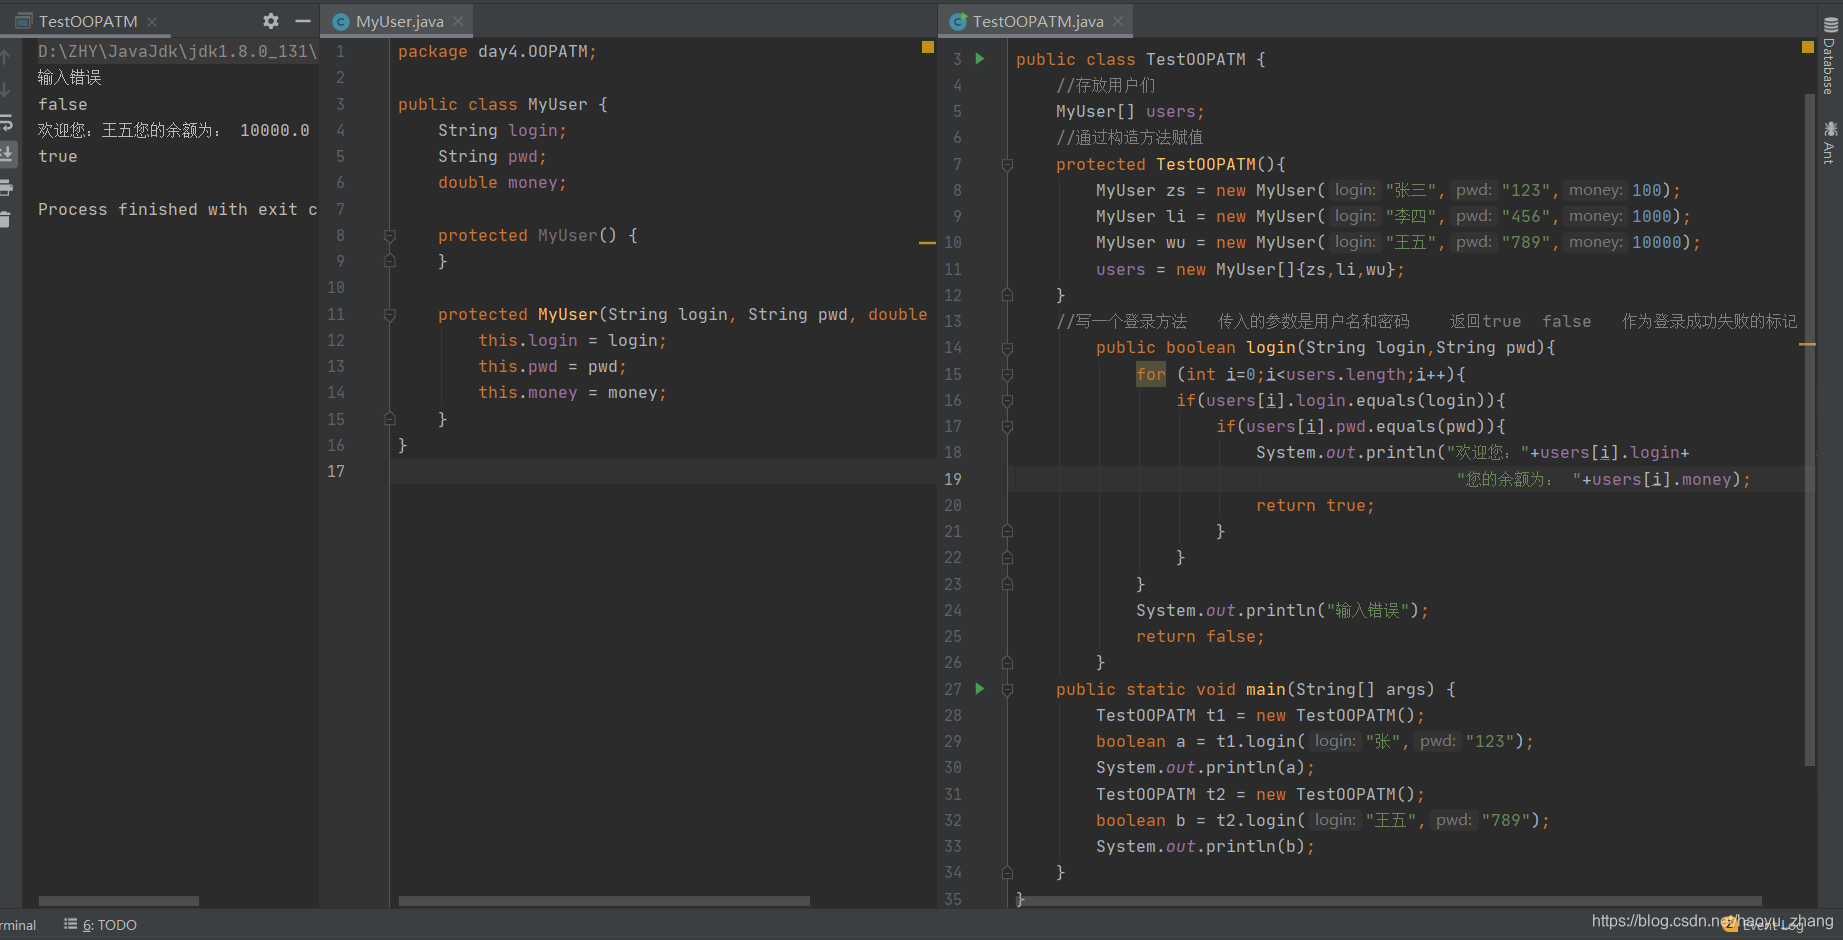Jump down the stack trace in console
1843x940 pixels.
click(6, 89)
